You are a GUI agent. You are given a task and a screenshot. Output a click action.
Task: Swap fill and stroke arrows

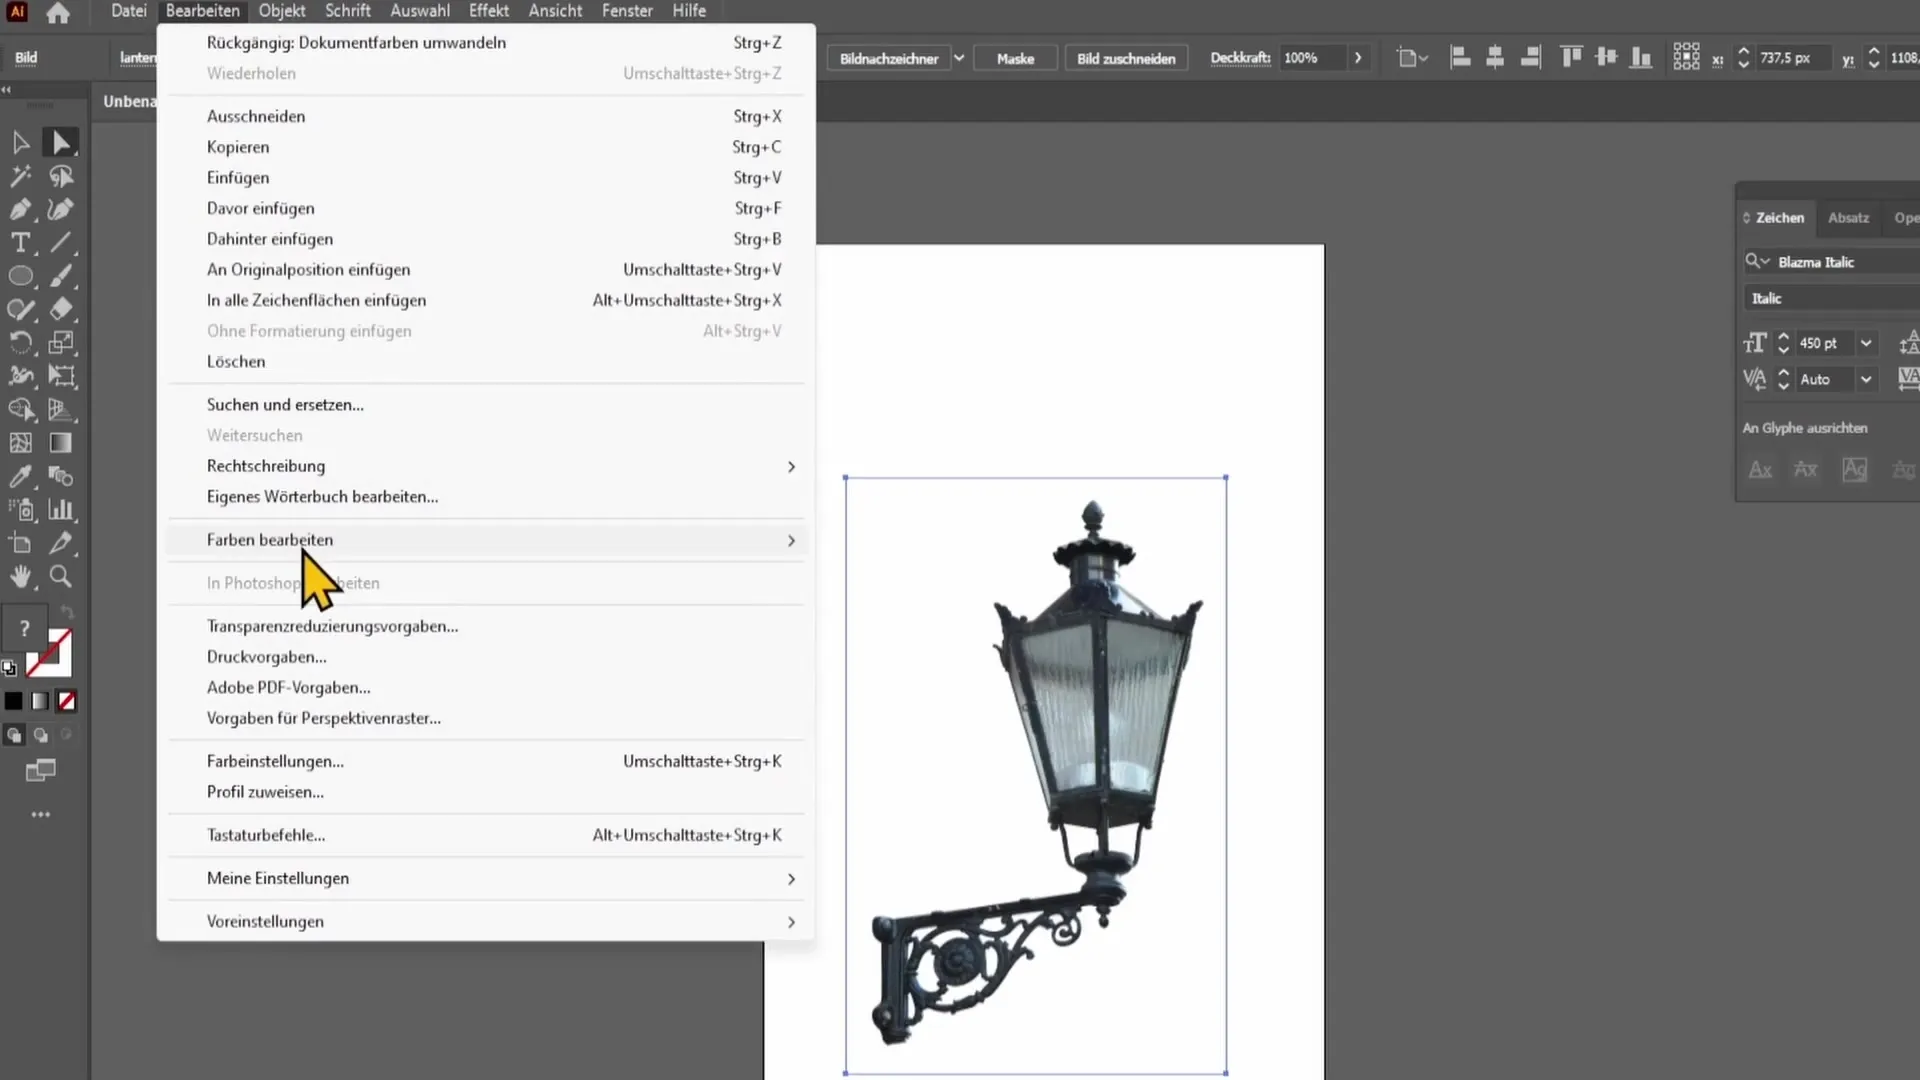[x=66, y=612]
